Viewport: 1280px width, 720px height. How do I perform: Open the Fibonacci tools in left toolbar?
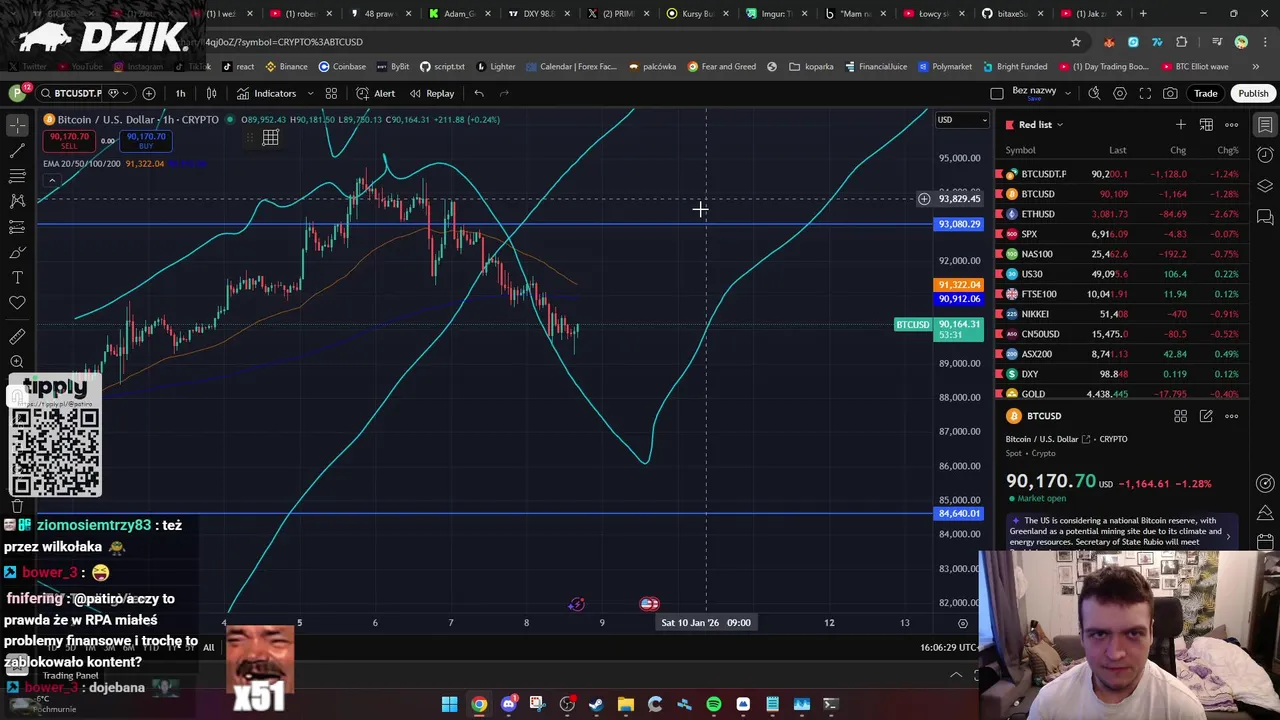tap(17, 176)
